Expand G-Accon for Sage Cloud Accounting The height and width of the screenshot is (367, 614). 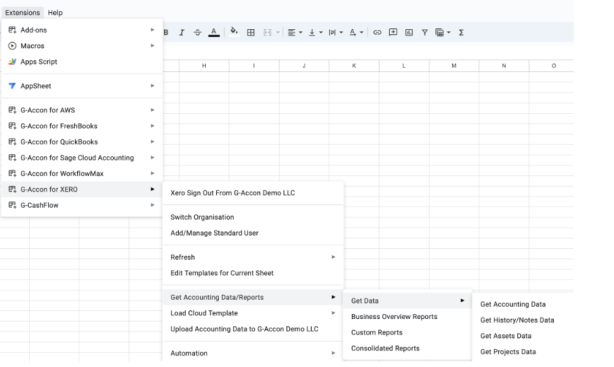point(82,157)
